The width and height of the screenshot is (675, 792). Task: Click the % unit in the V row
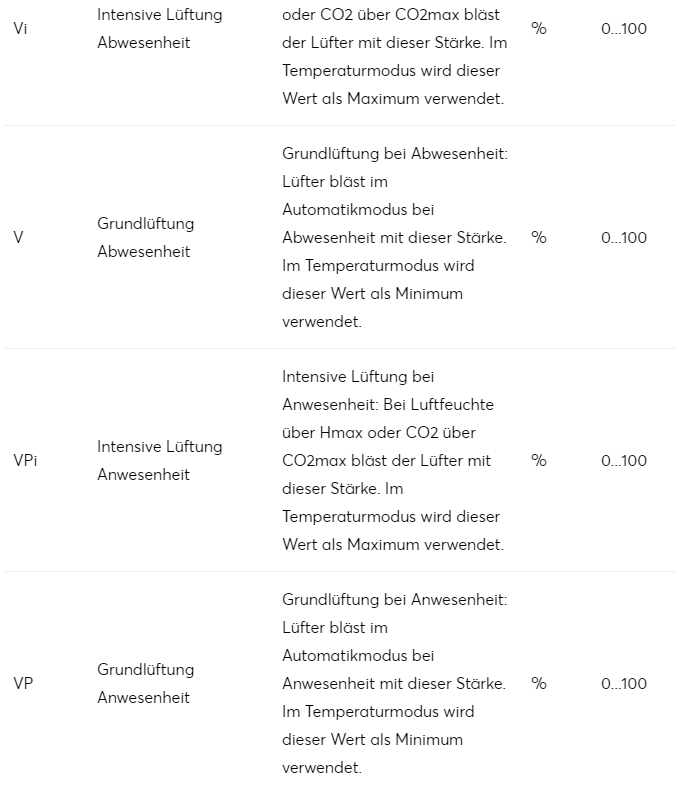point(539,238)
